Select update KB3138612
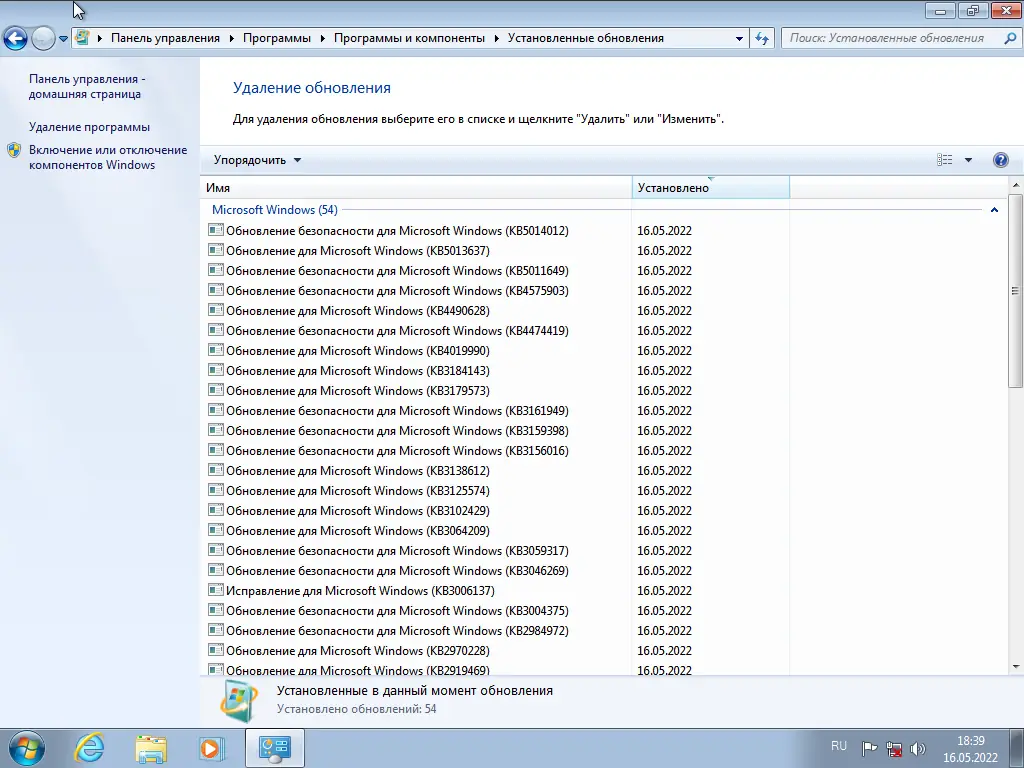The width and height of the screenshot is (1024, 768). (x=358, y=471)
